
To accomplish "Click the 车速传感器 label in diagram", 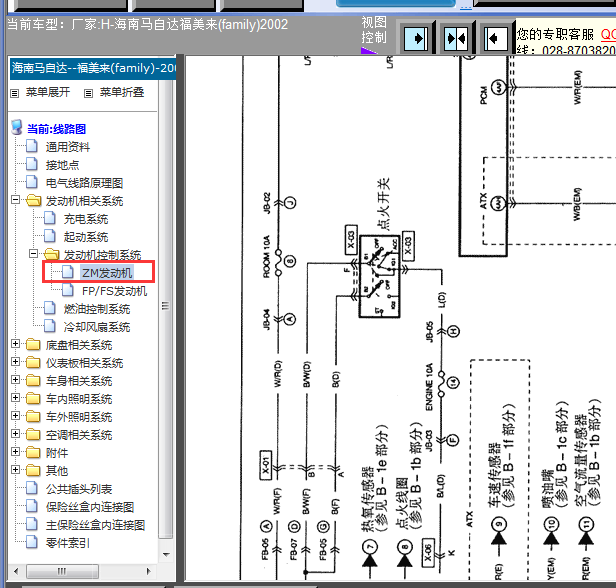I will [x=494, y=474].
